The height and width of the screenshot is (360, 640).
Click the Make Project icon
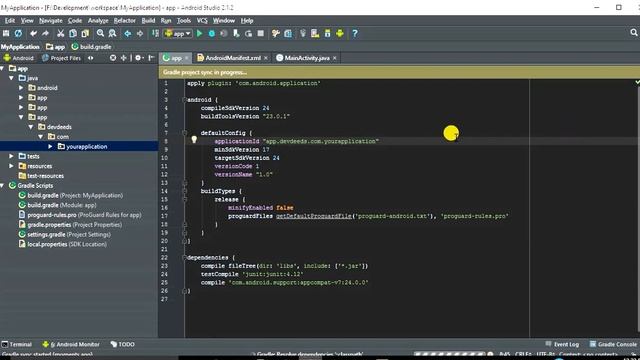point(155,33)
